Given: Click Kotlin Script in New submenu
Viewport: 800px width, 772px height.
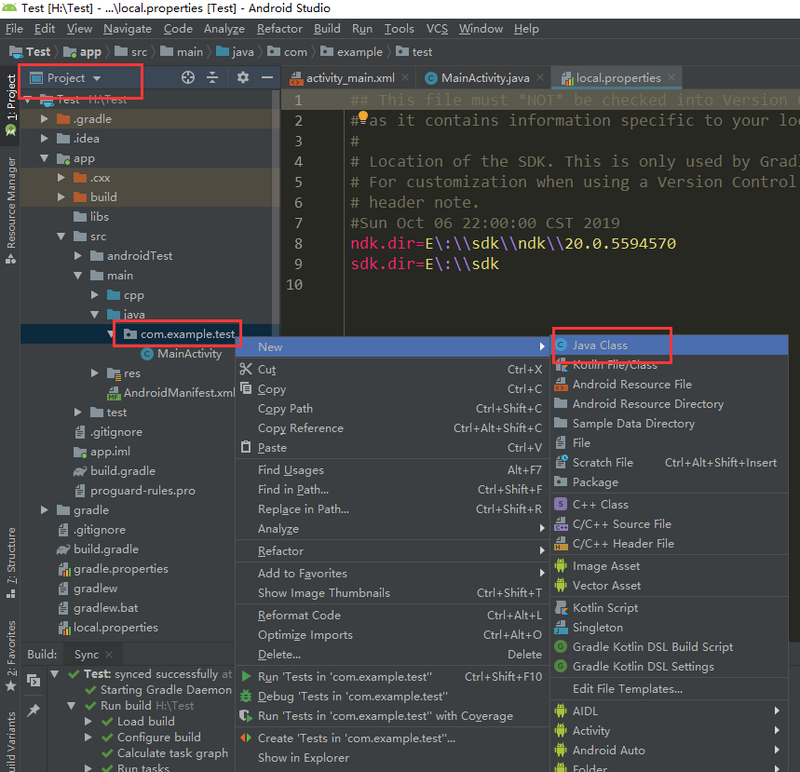Looking at the screenshot, I should point(604,608).
